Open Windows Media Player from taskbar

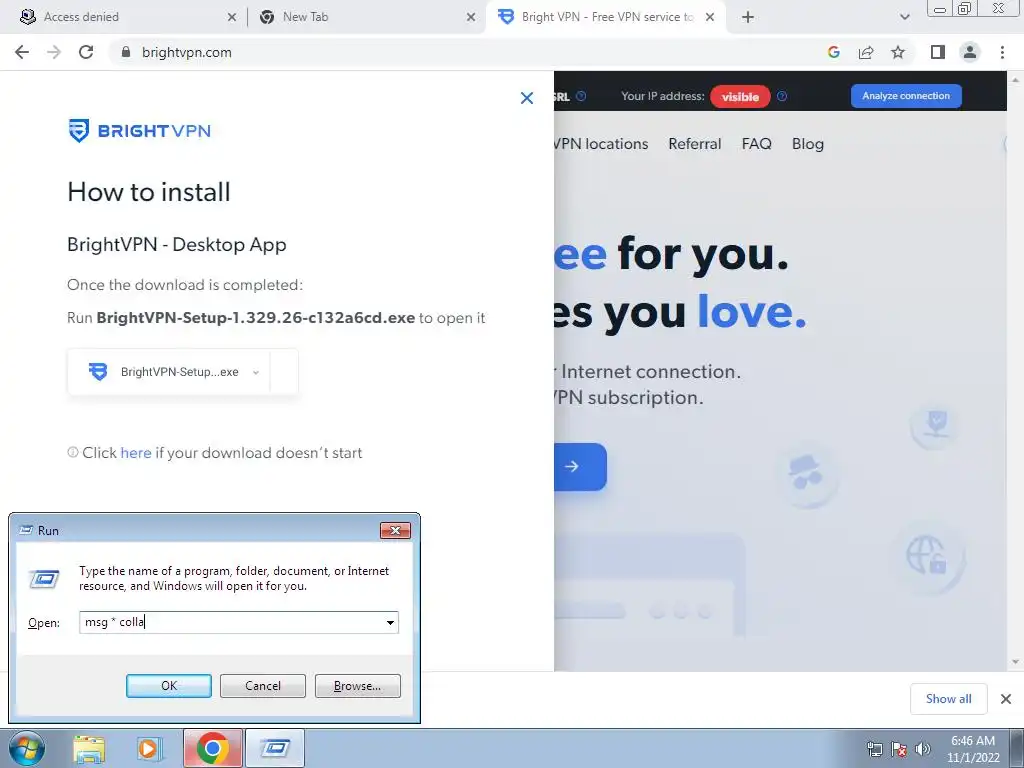(149, 748)
